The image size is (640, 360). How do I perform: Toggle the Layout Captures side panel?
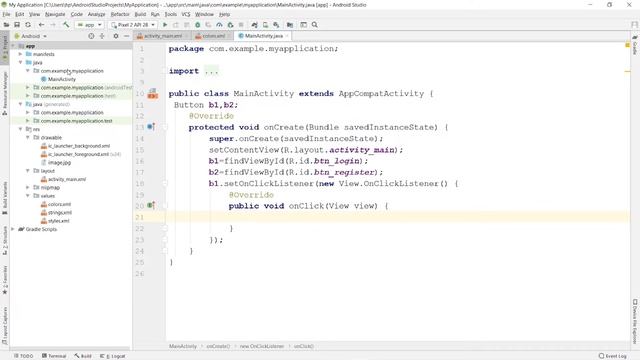click(5, 326)
